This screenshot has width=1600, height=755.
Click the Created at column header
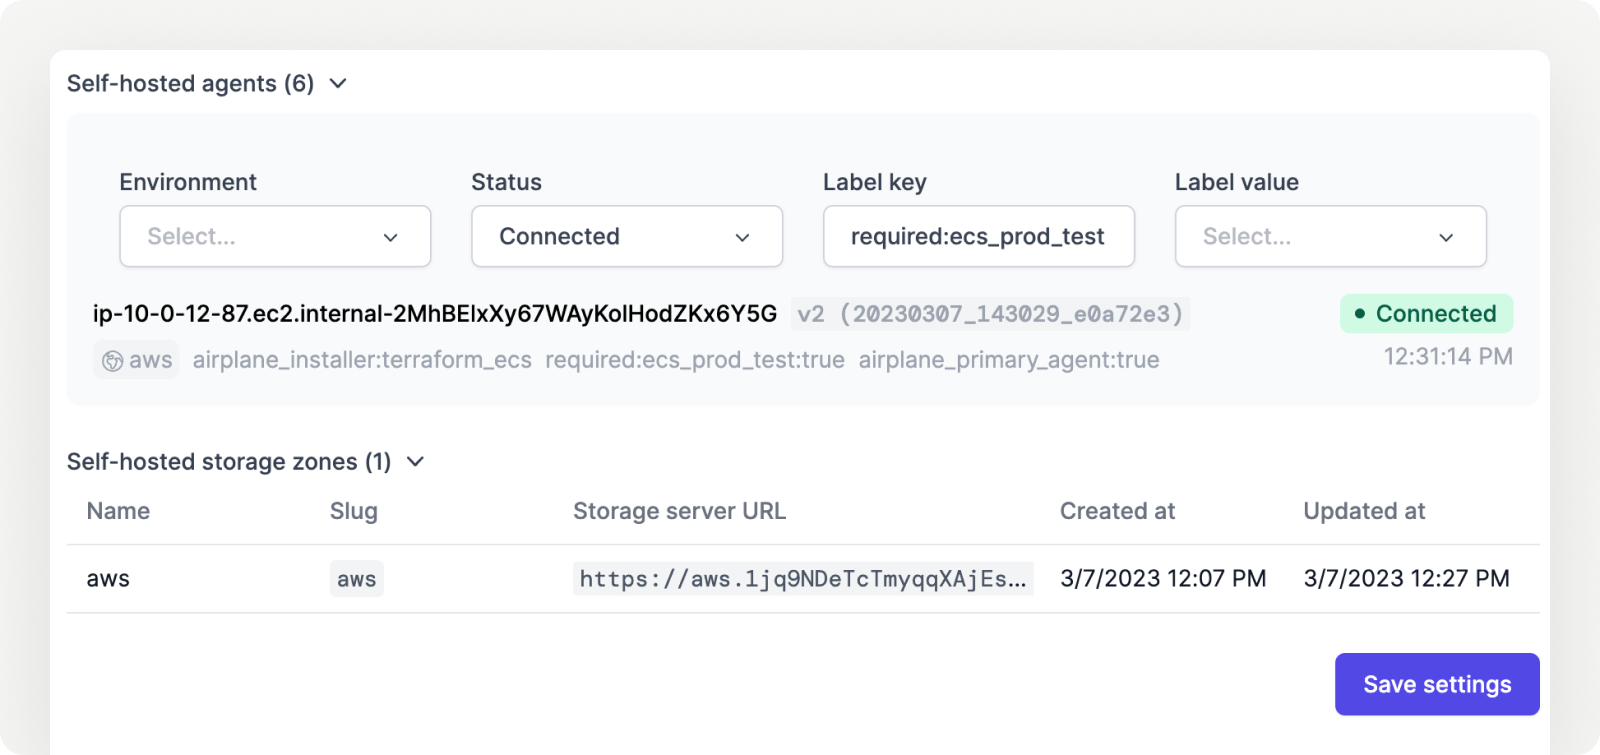[1117, 512]
